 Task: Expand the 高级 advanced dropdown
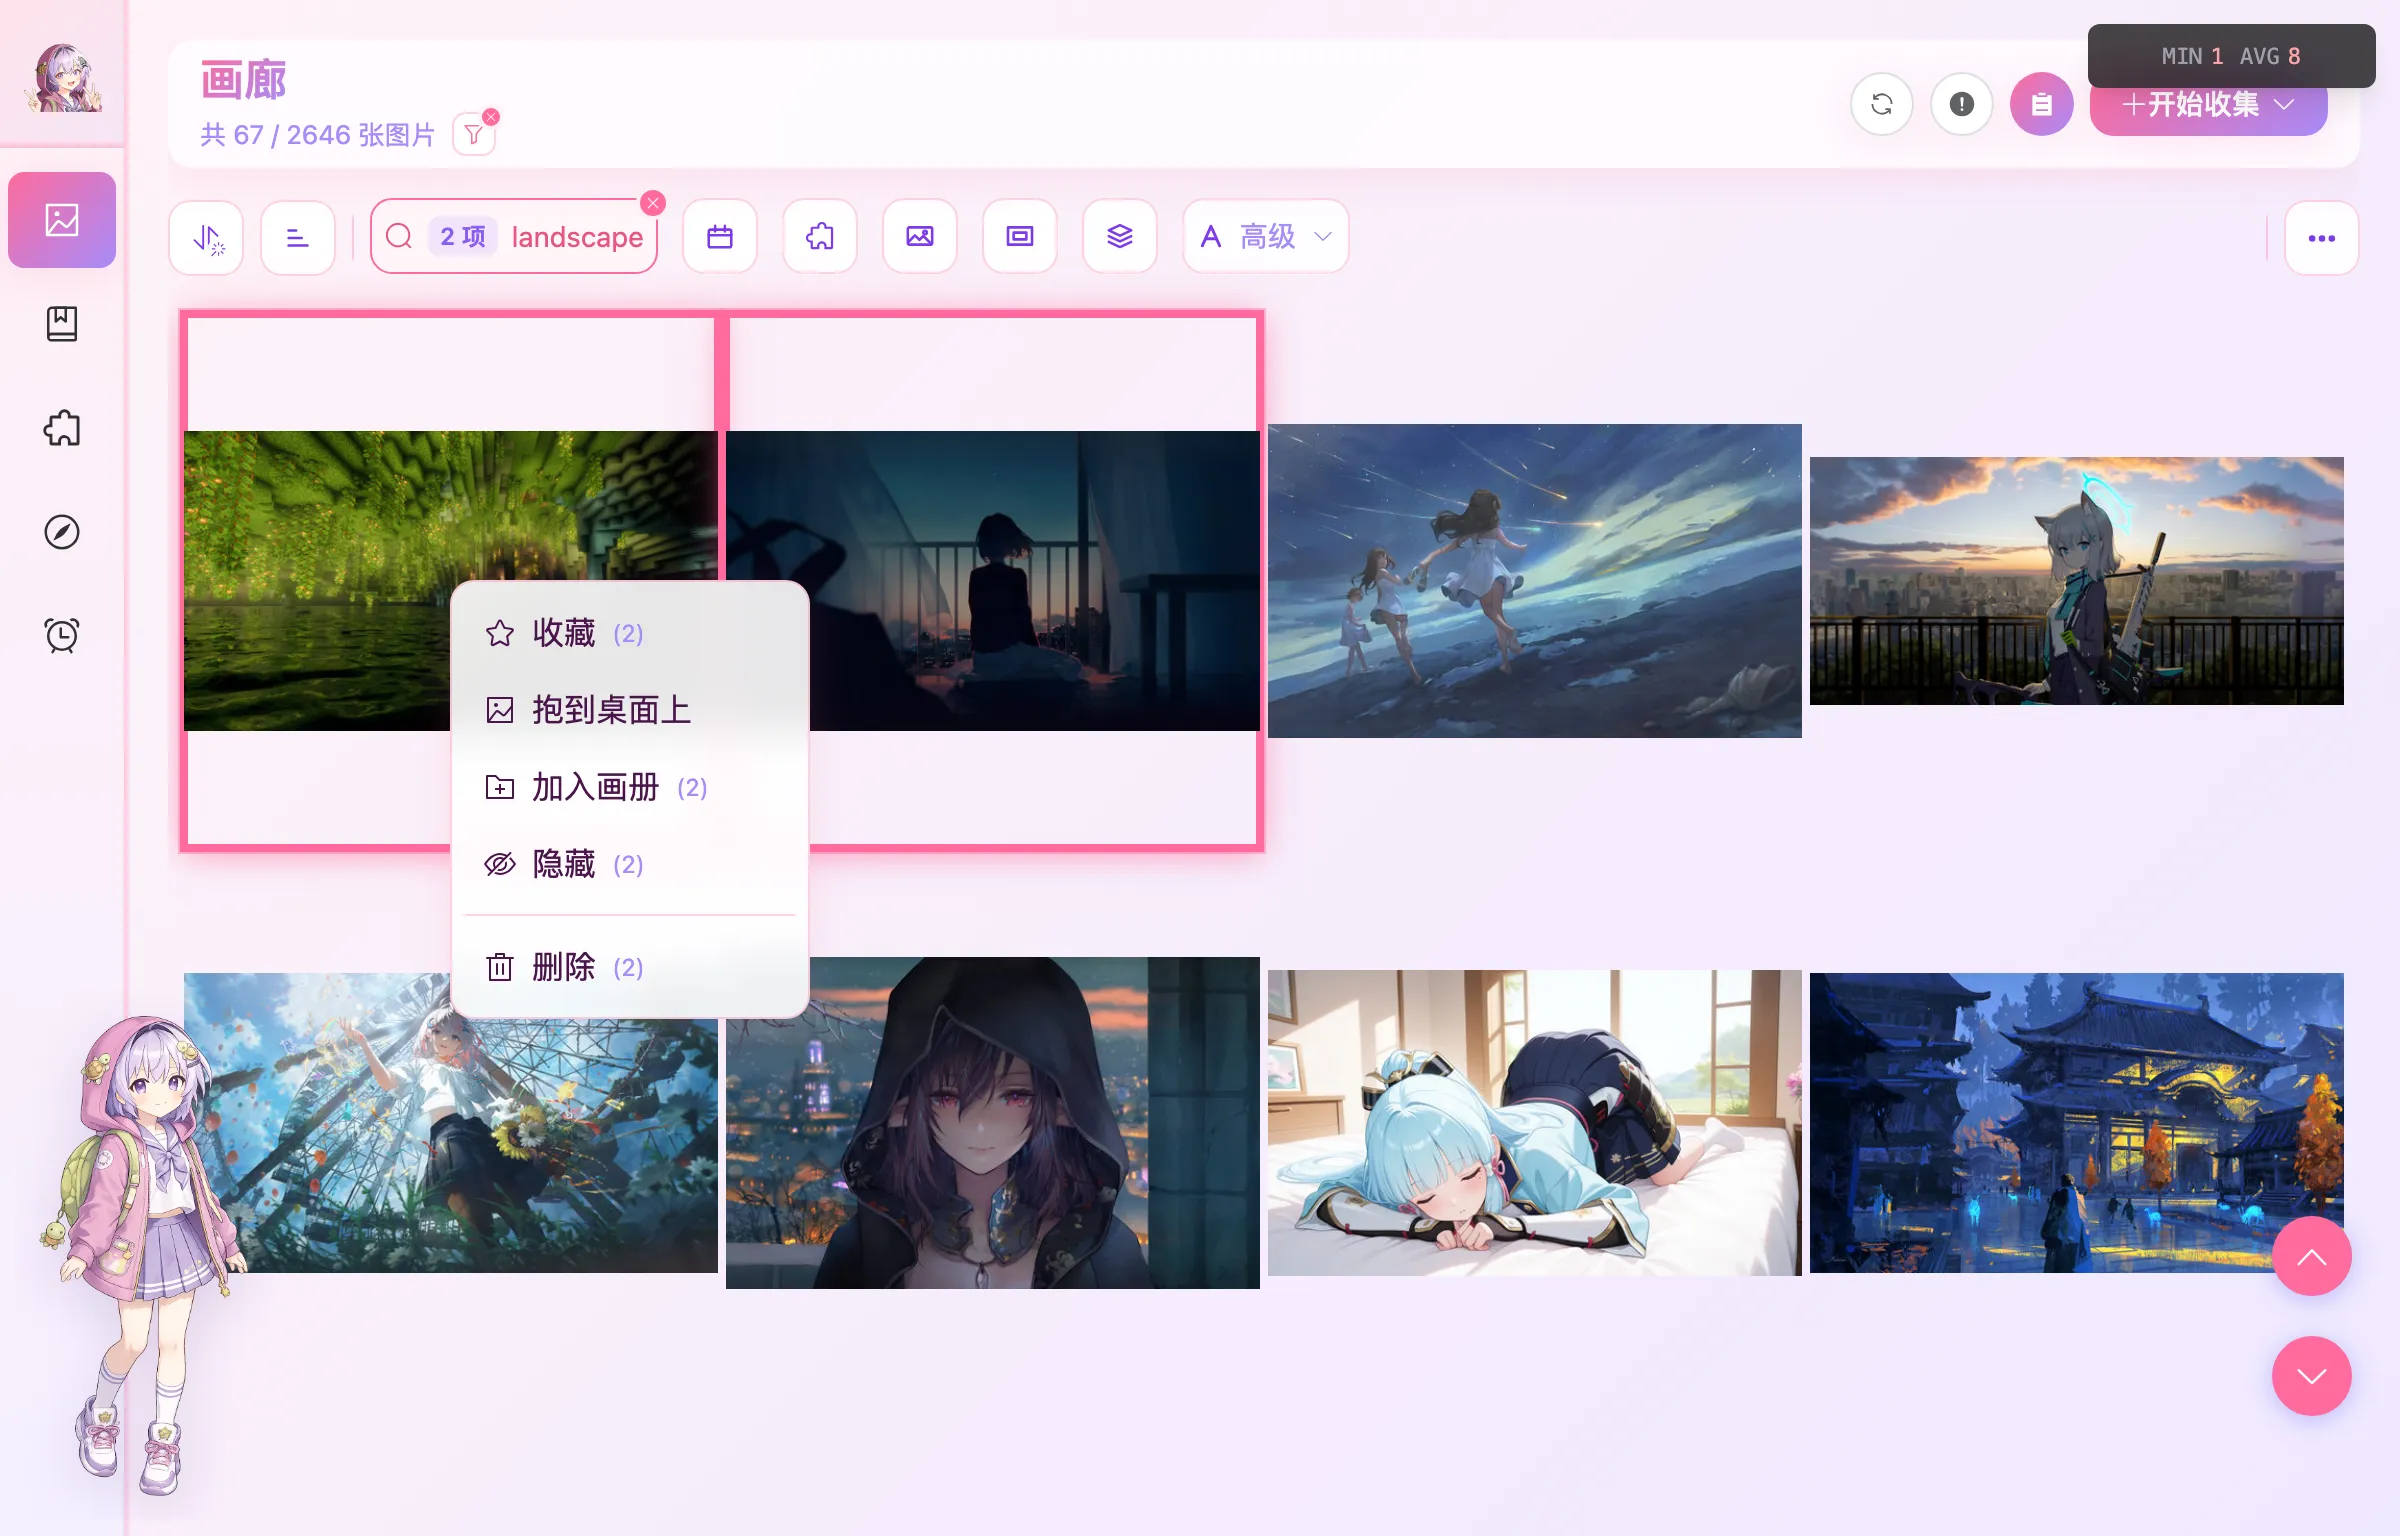[x=1266, y=237]
